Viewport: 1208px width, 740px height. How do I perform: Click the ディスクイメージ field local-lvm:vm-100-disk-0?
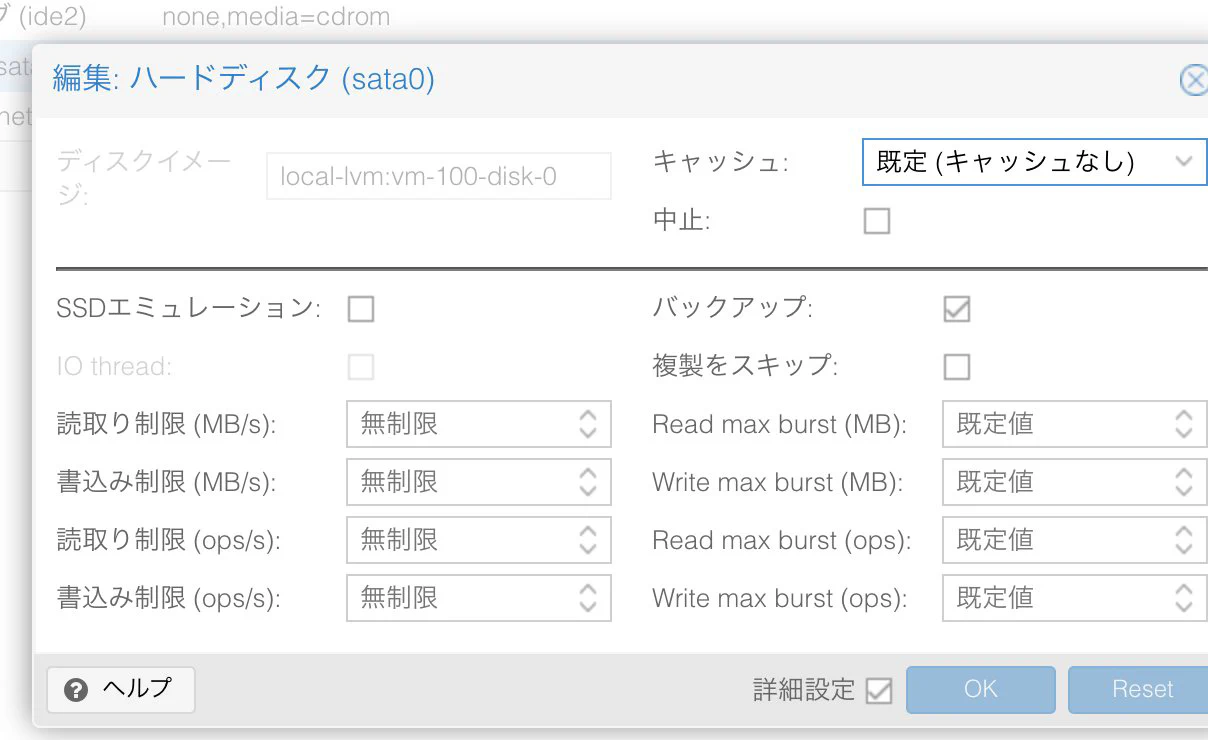point(439,176)
